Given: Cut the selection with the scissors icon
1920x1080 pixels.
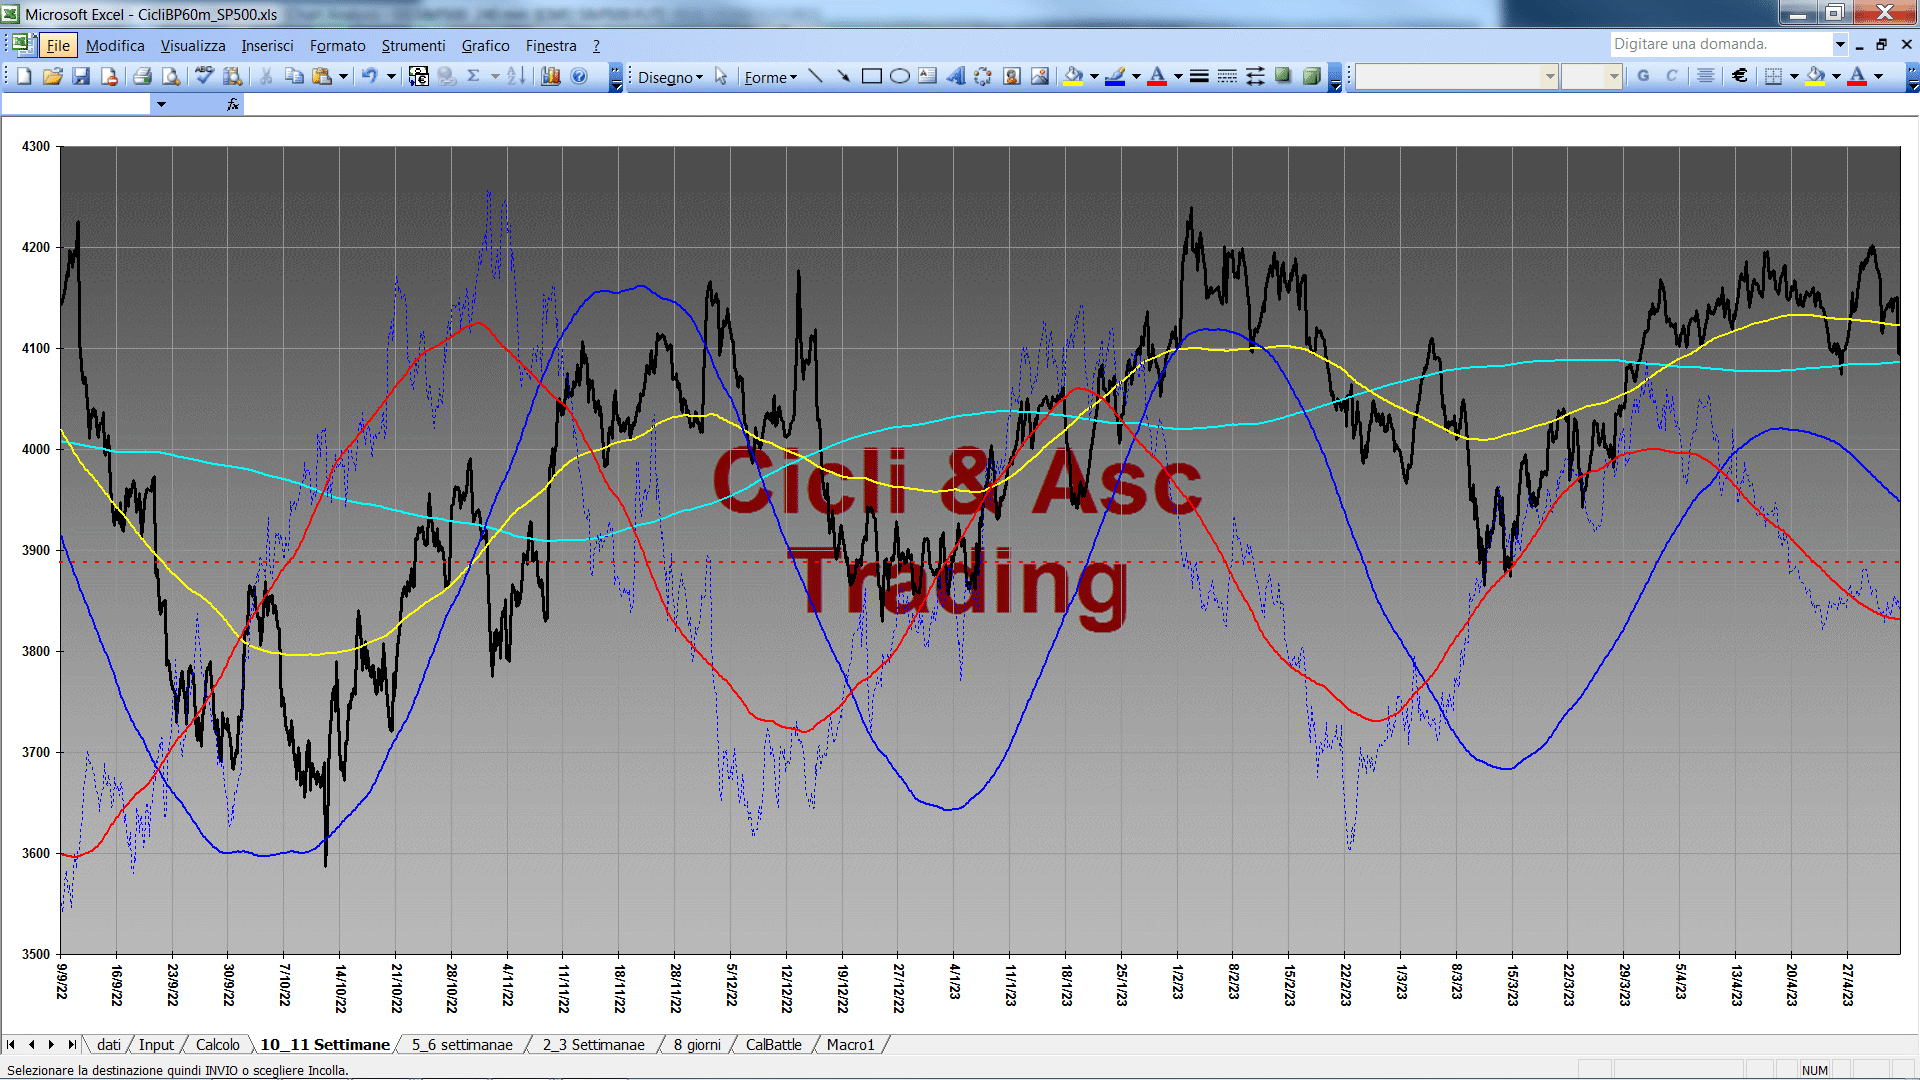Looking at the screenshot, I should click(266, 76).
